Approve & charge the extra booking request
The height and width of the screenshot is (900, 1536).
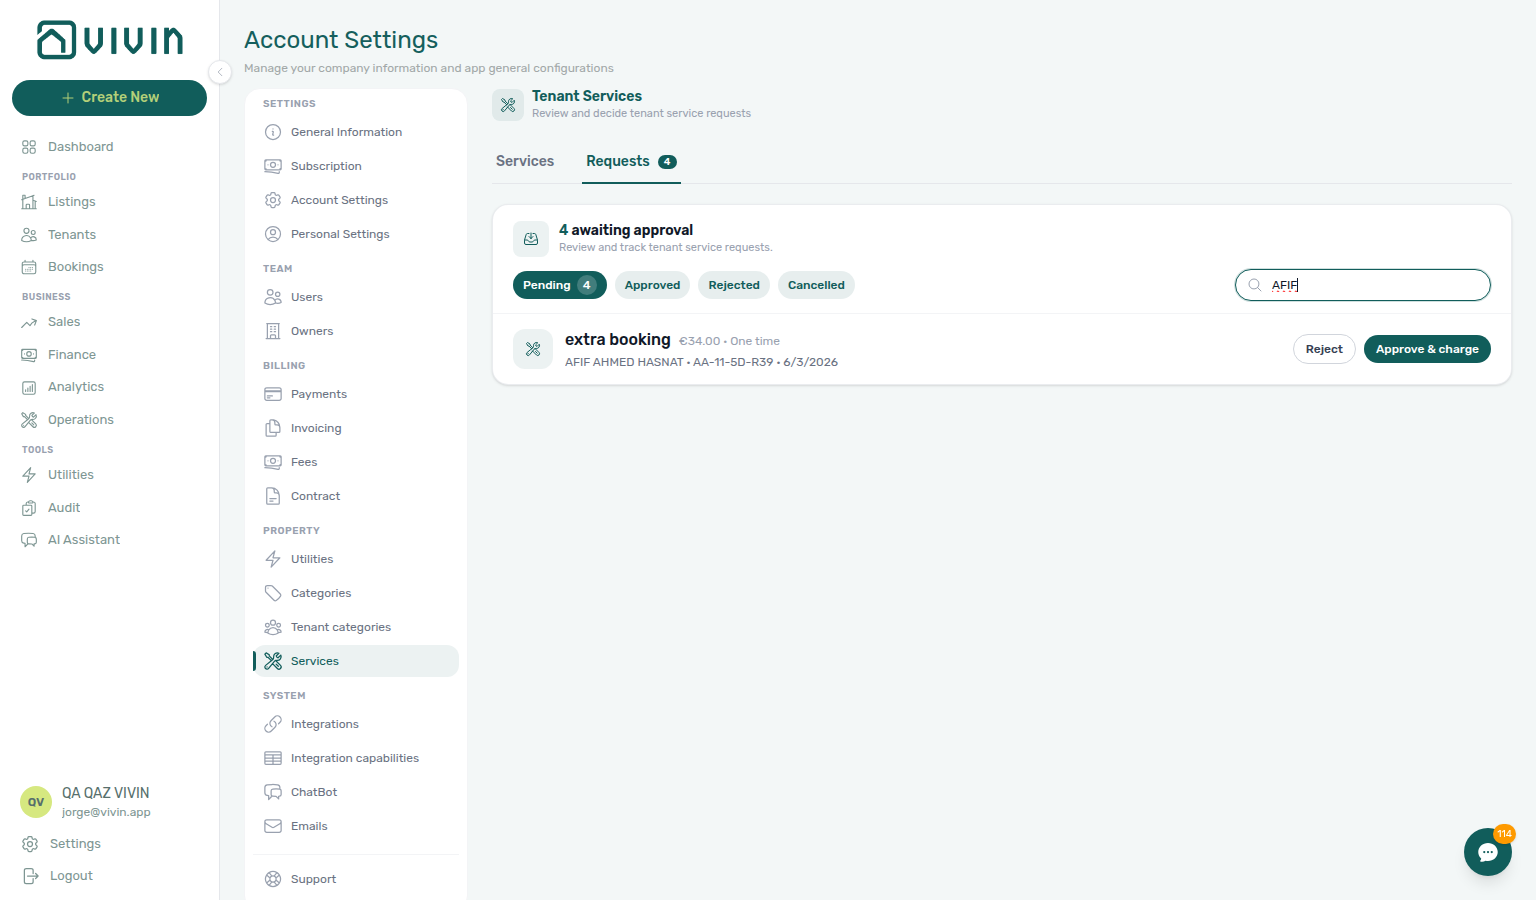1427,349
